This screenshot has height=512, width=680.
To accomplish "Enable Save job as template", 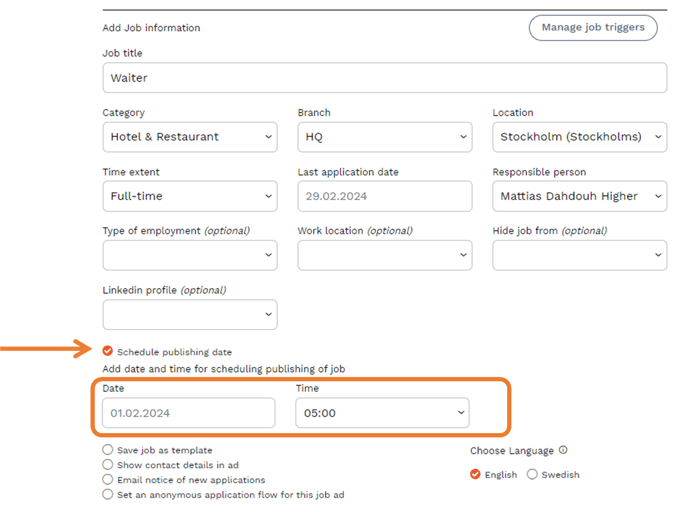I will [108, 451].
